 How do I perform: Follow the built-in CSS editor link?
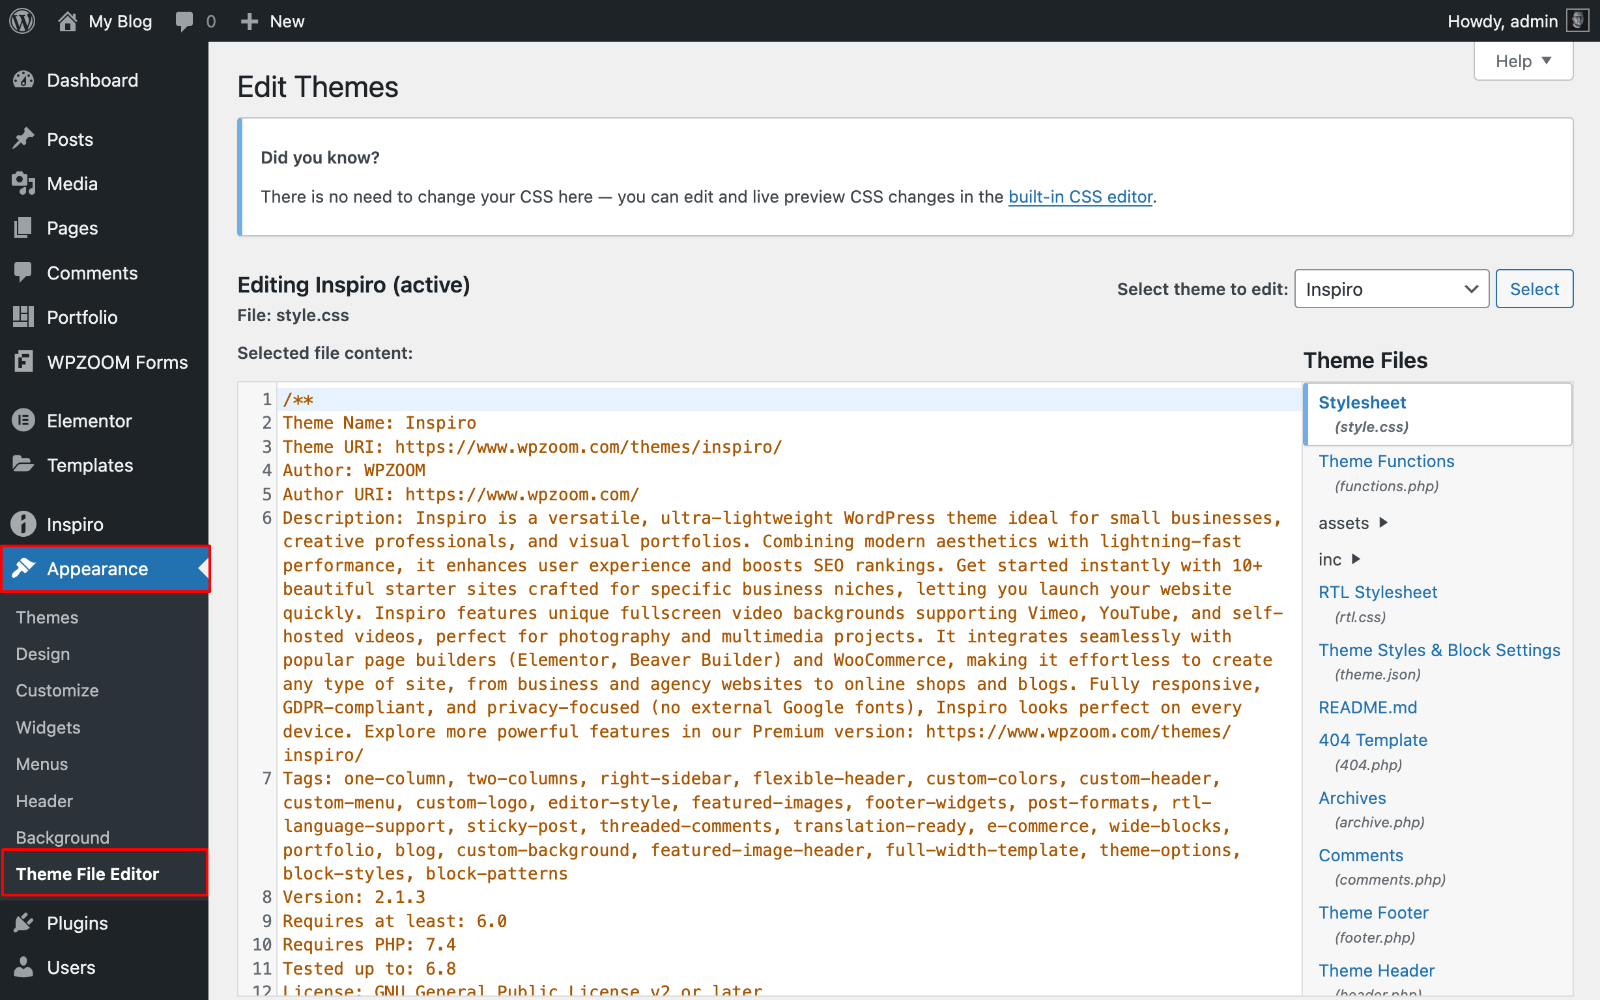coord(1080,197)
